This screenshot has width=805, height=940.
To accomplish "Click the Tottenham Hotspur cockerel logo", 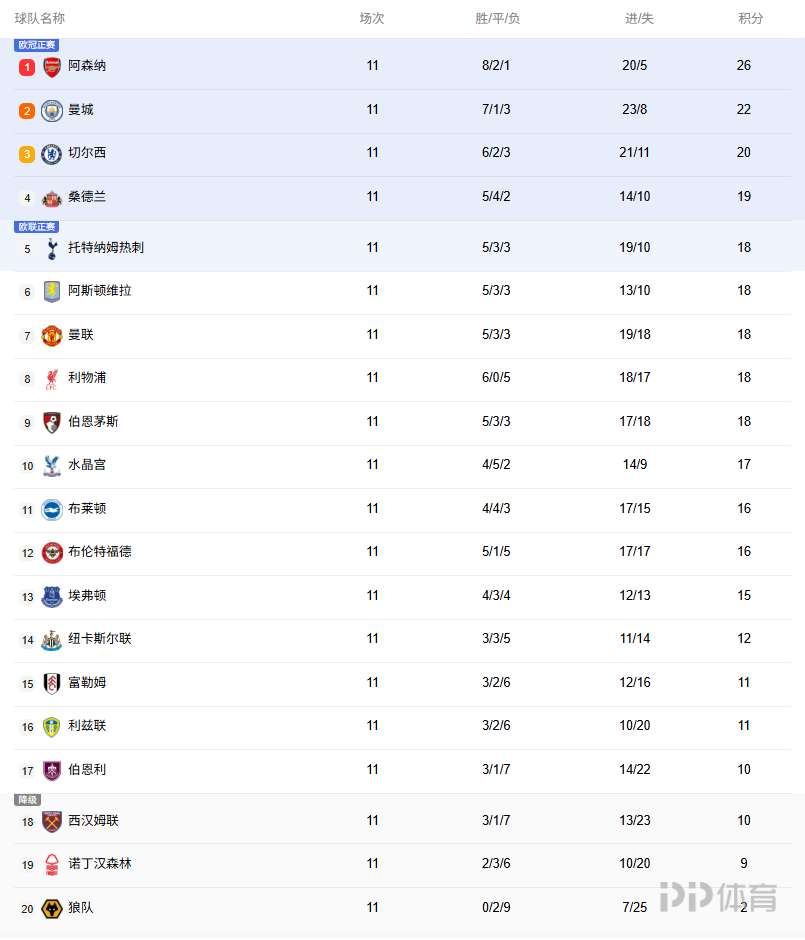I will click(52, 248).
